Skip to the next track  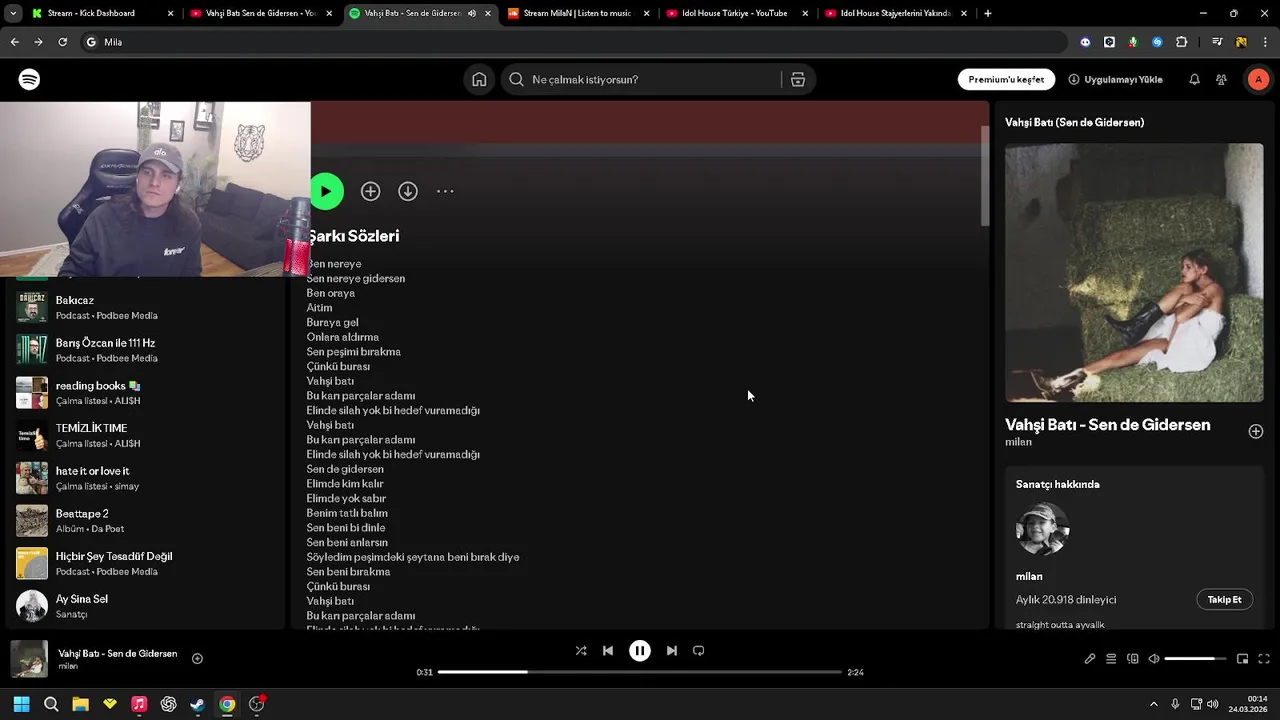click(672, 650)
